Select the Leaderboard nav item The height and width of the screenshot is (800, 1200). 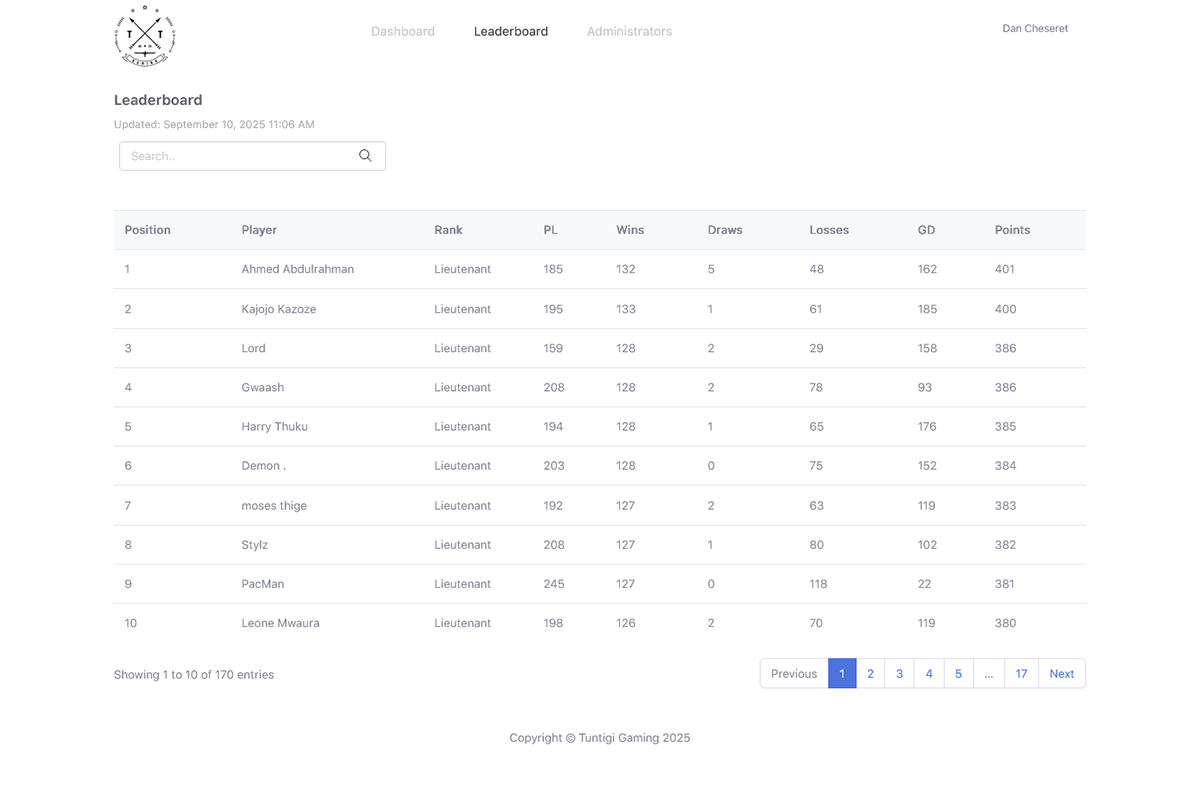(x=511, y=31)
